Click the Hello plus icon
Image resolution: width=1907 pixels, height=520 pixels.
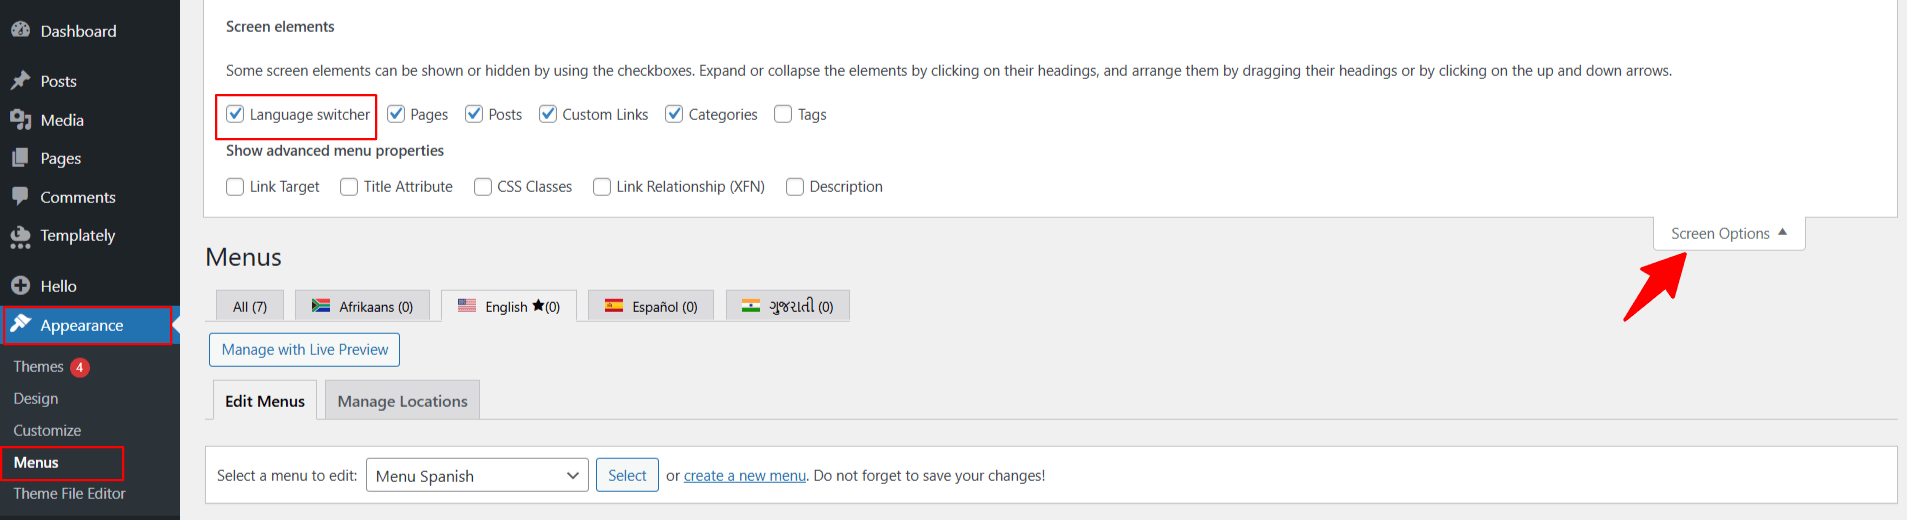[x=20, y=286]
